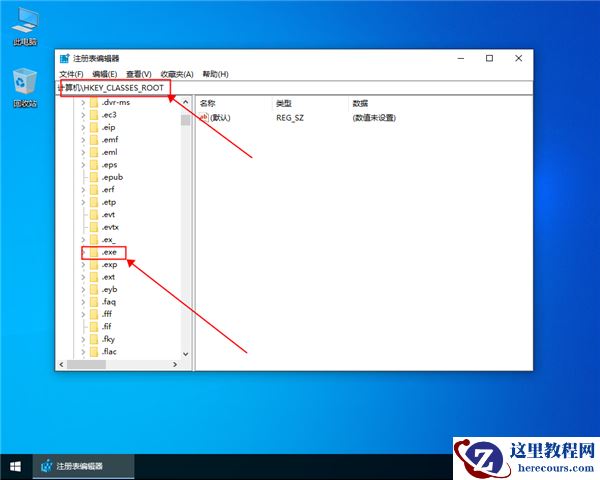Expand the .exp key
Image resolution: width=600 pixels, height=480 pixels.
coord(83,264)
